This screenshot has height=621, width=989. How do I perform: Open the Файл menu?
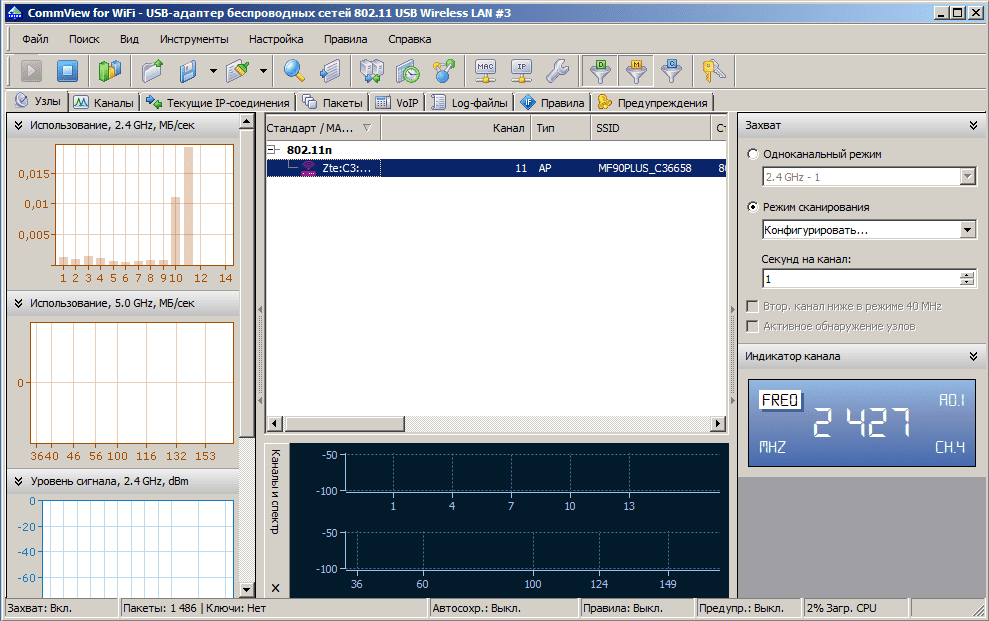tap(35, 39)
